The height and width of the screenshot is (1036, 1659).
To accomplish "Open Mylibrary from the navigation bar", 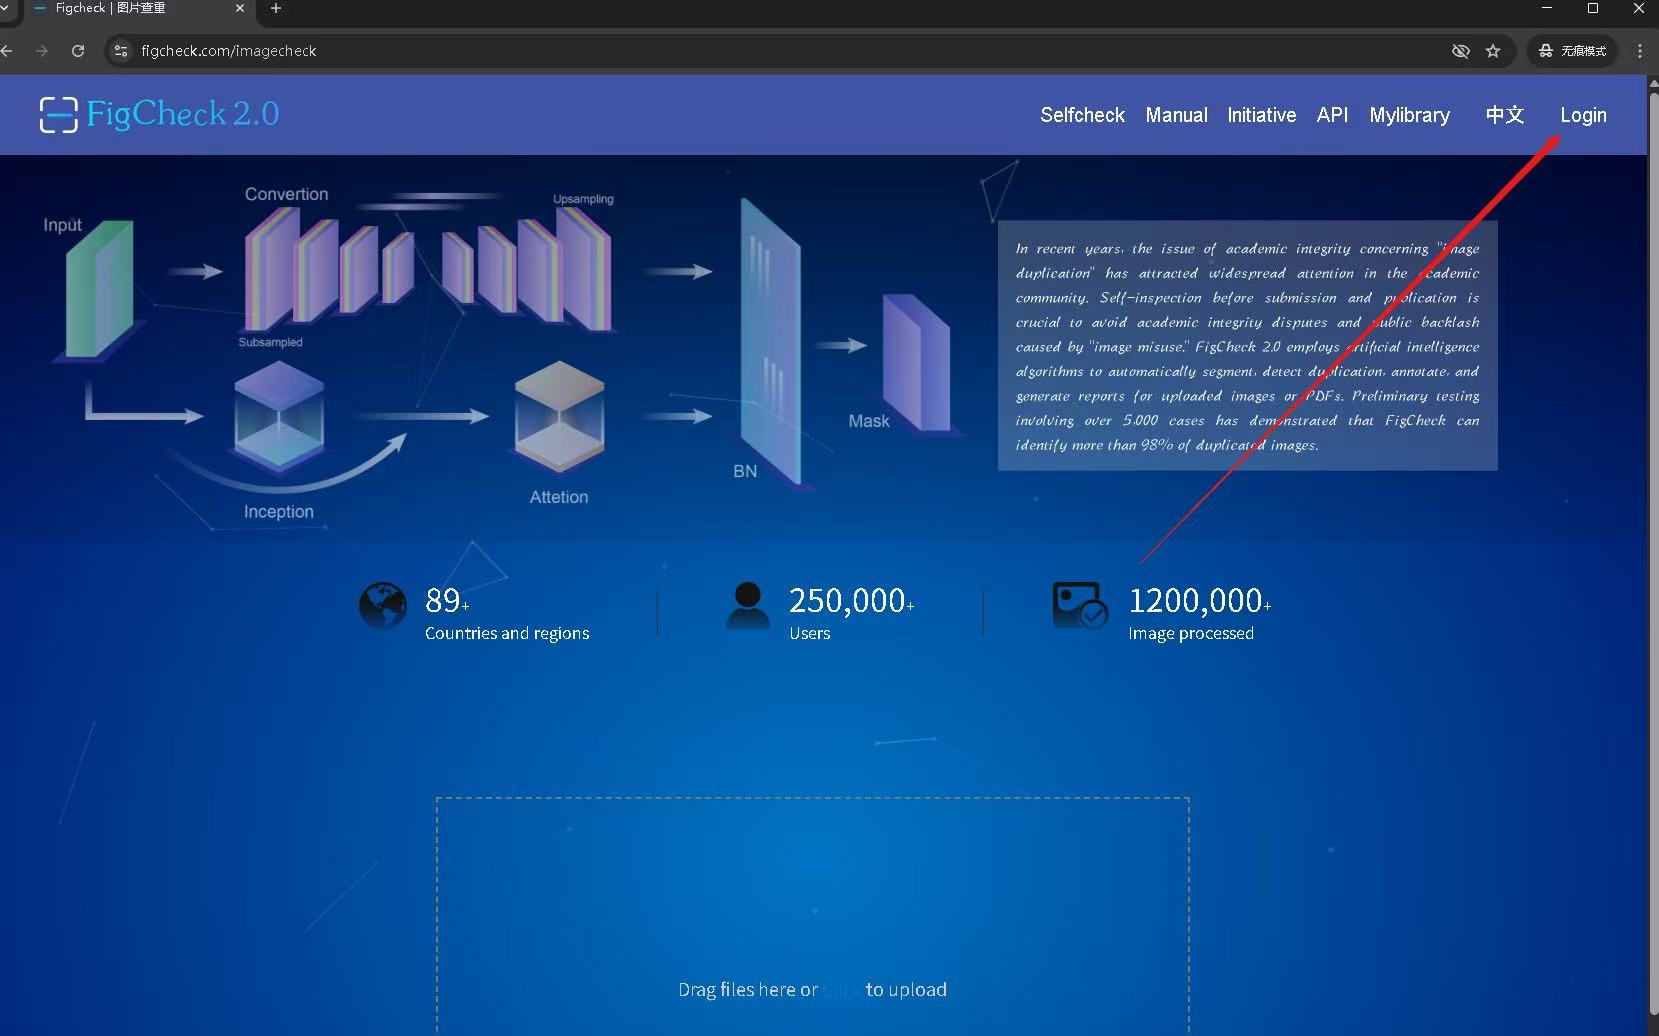I will (1409, 115).
